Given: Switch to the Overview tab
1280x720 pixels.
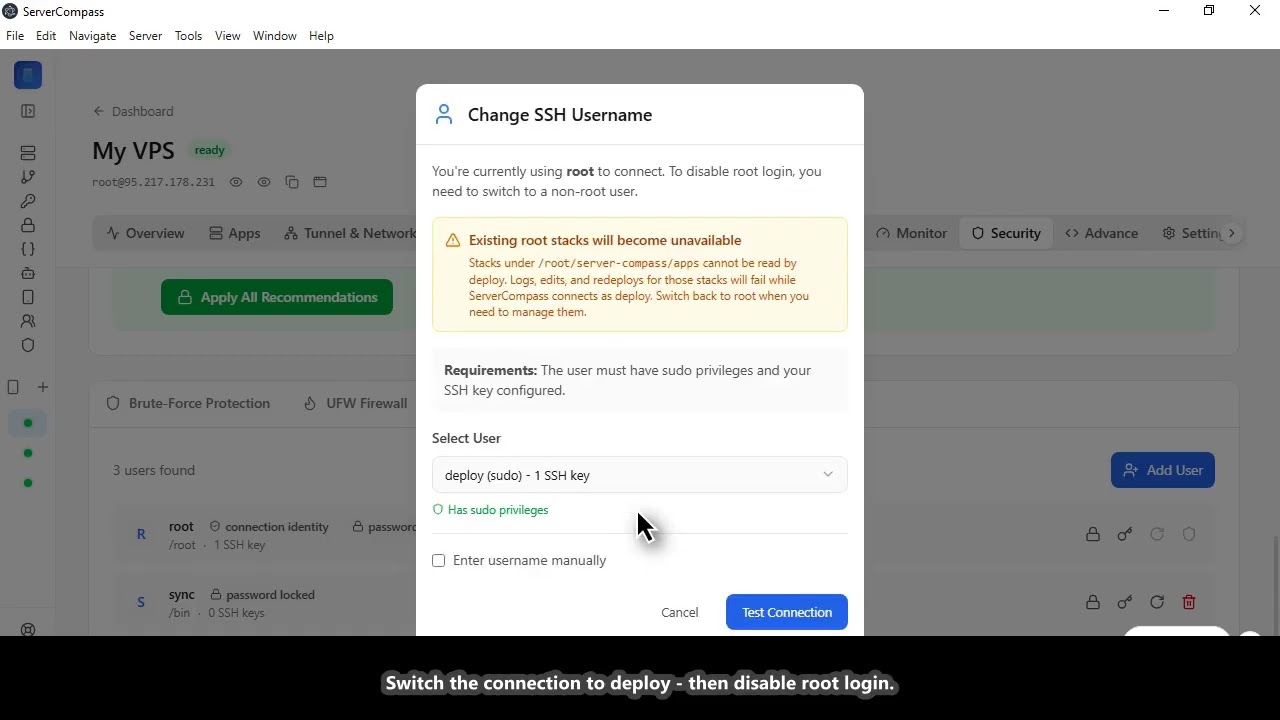Looking at the screenshot, I should click(x=145, y=233).
